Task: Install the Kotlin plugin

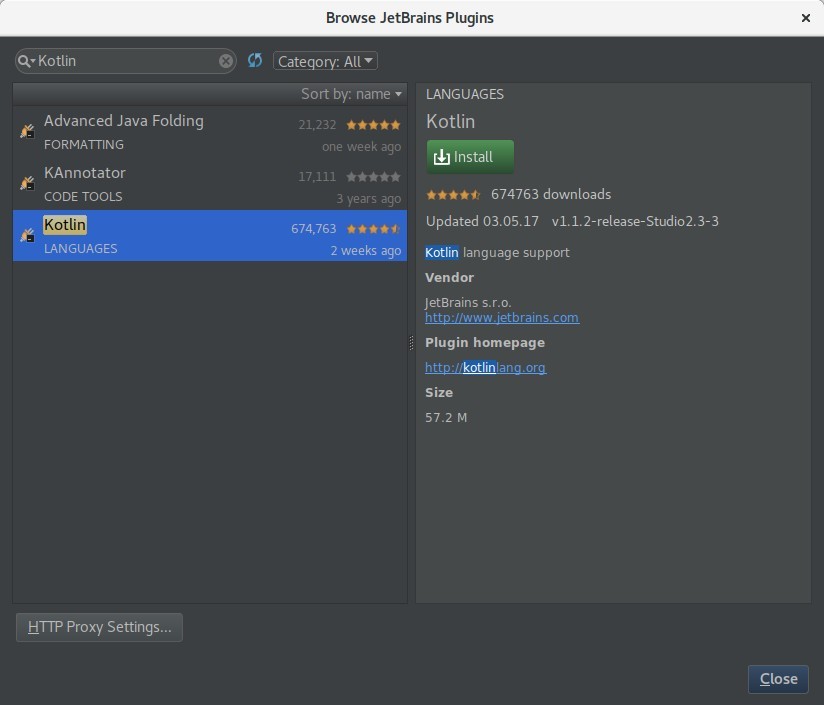Action: (x=470, y=157)
